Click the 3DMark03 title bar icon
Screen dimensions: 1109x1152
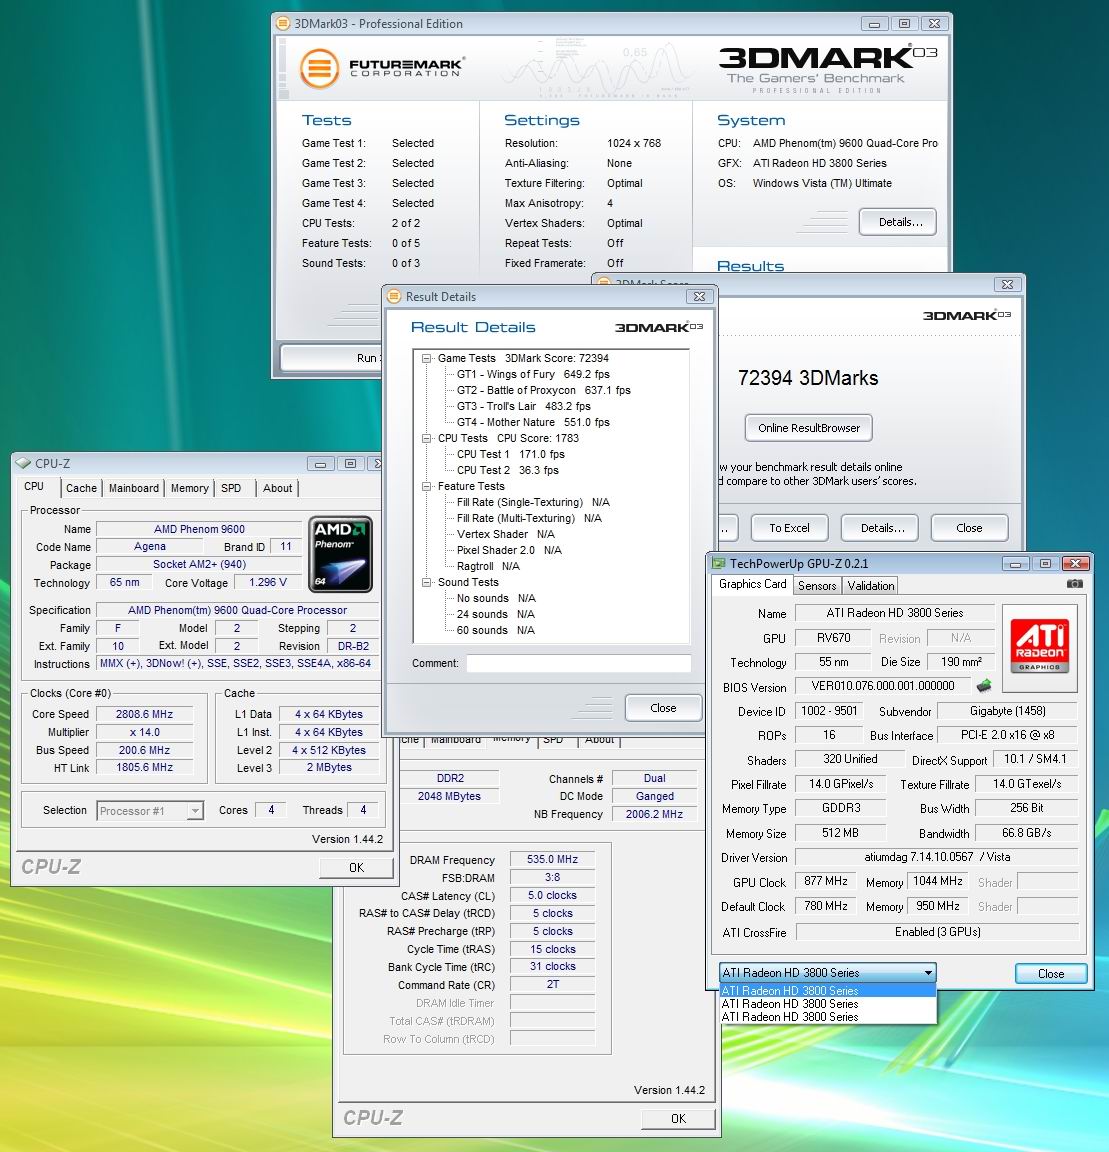[282, 24]
